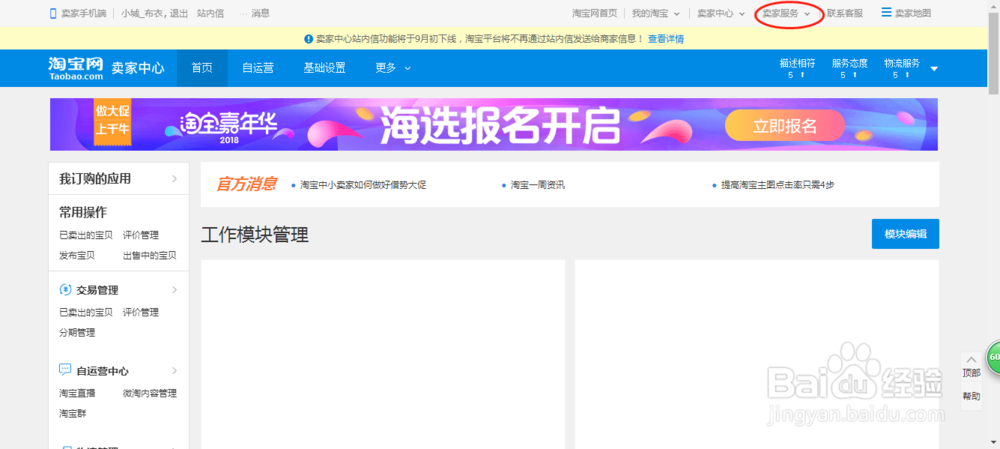Click the 卖家中心 header title
This screenshot has height=449, width=1000.
pyautogui.click(x=138, y=68)
